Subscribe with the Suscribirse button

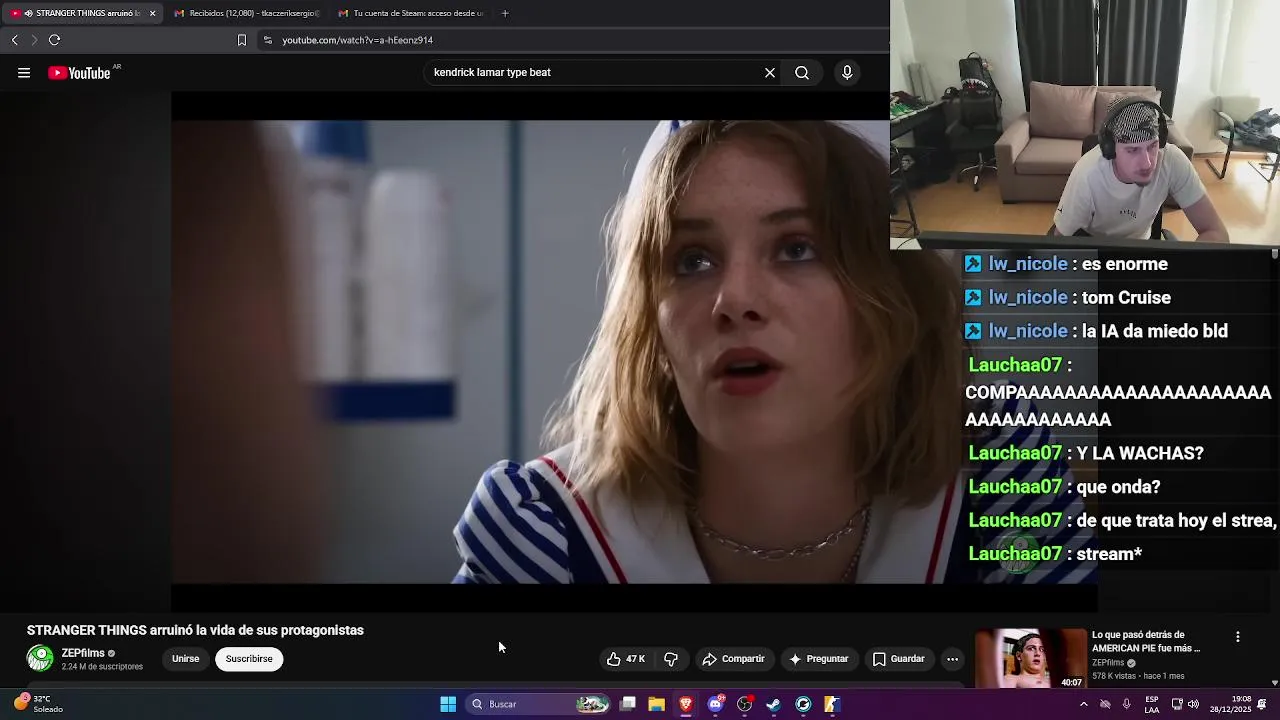click(249, 659)
